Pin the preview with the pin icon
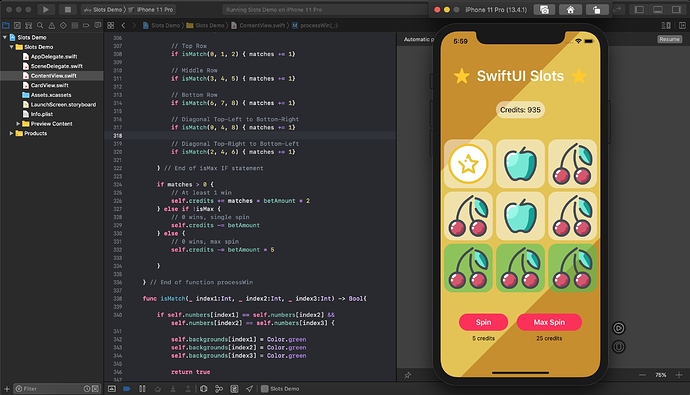 [408, 375]
